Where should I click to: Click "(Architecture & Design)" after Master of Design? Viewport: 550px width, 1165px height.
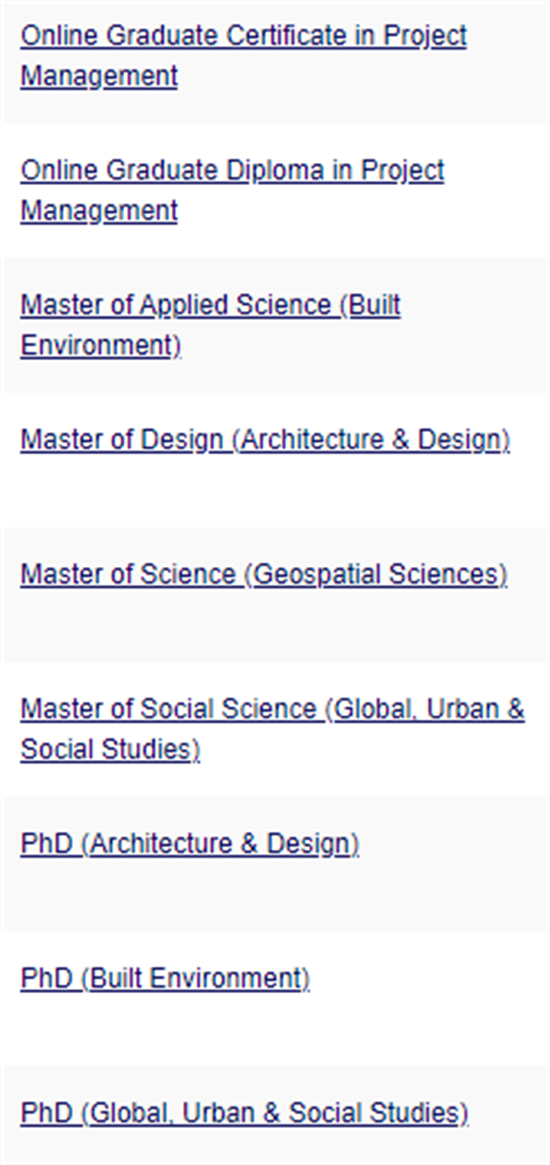coord(371,440)
